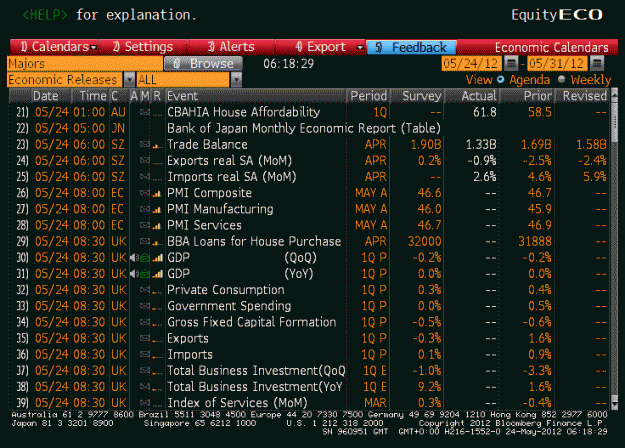Image resolution: width=625 pixels, height=448 pixels.
Task: Expand the Economic Releases dropdown arrow
Action: coord(129,80)
